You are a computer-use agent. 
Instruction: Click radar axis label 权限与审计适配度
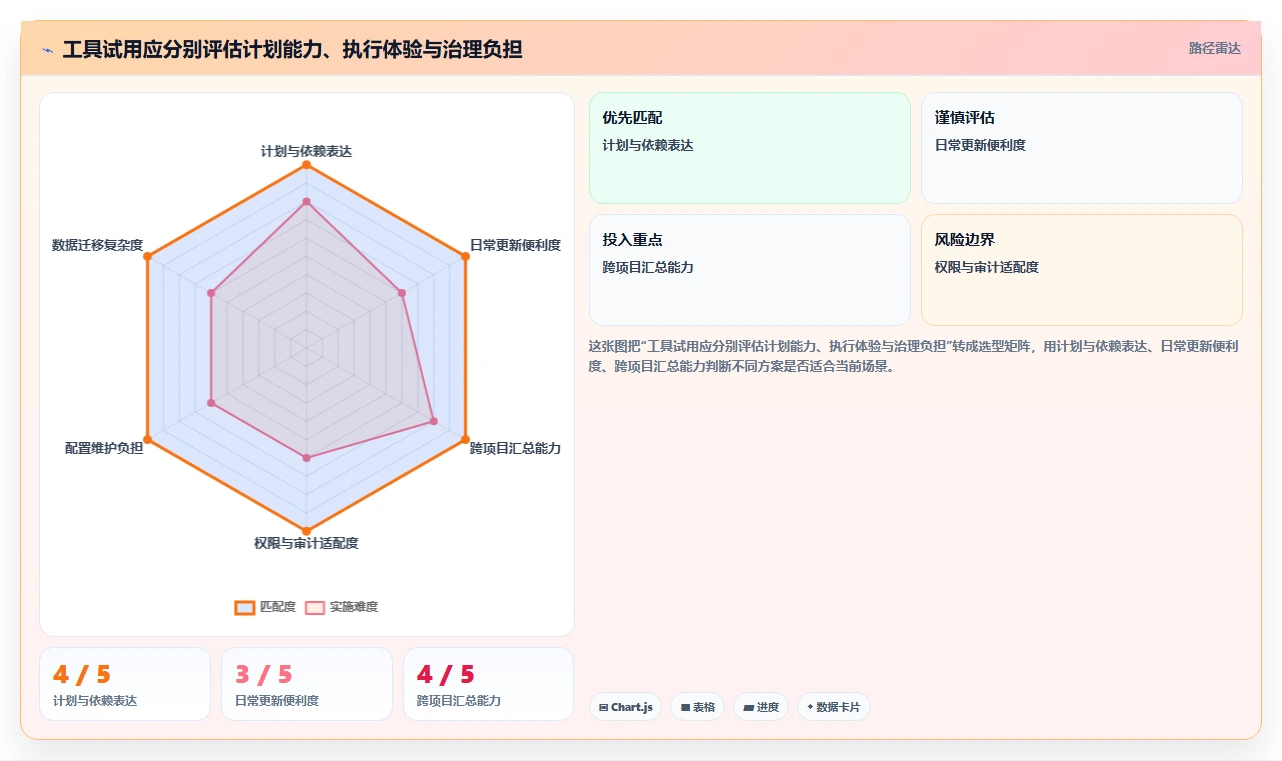click(306, 543)
